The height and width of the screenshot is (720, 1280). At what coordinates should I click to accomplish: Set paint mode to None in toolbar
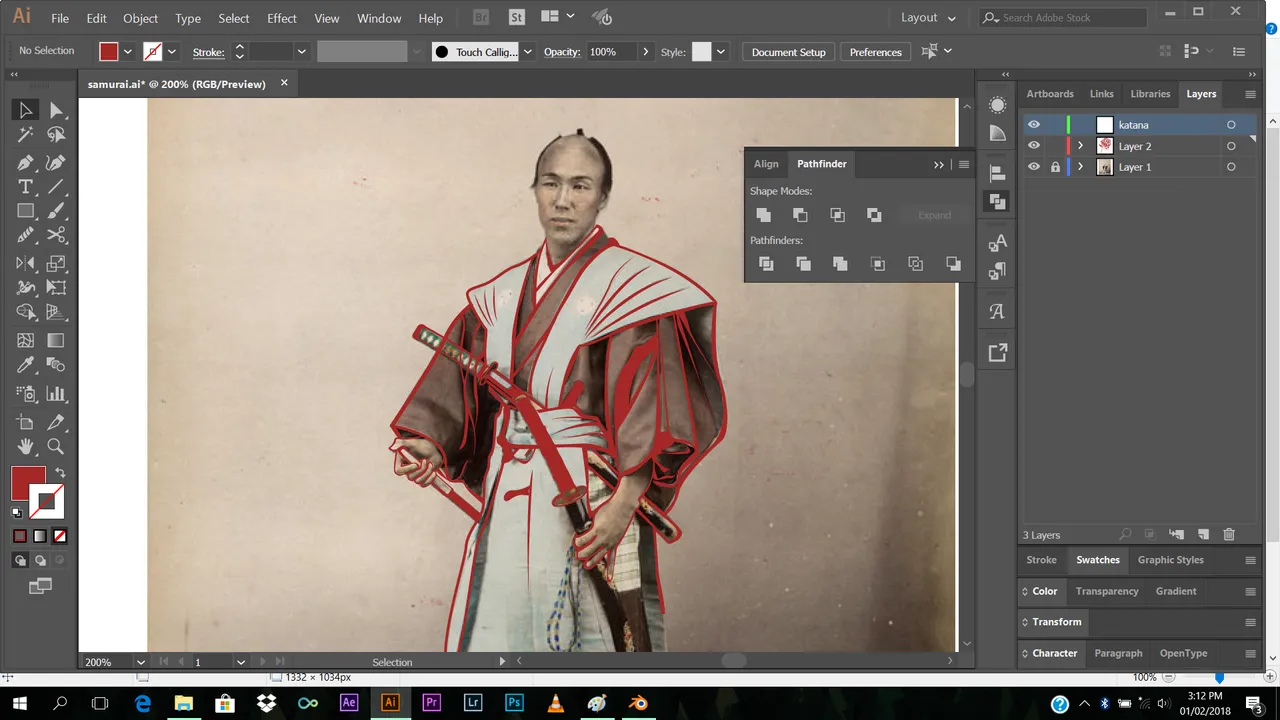[60, 536]
